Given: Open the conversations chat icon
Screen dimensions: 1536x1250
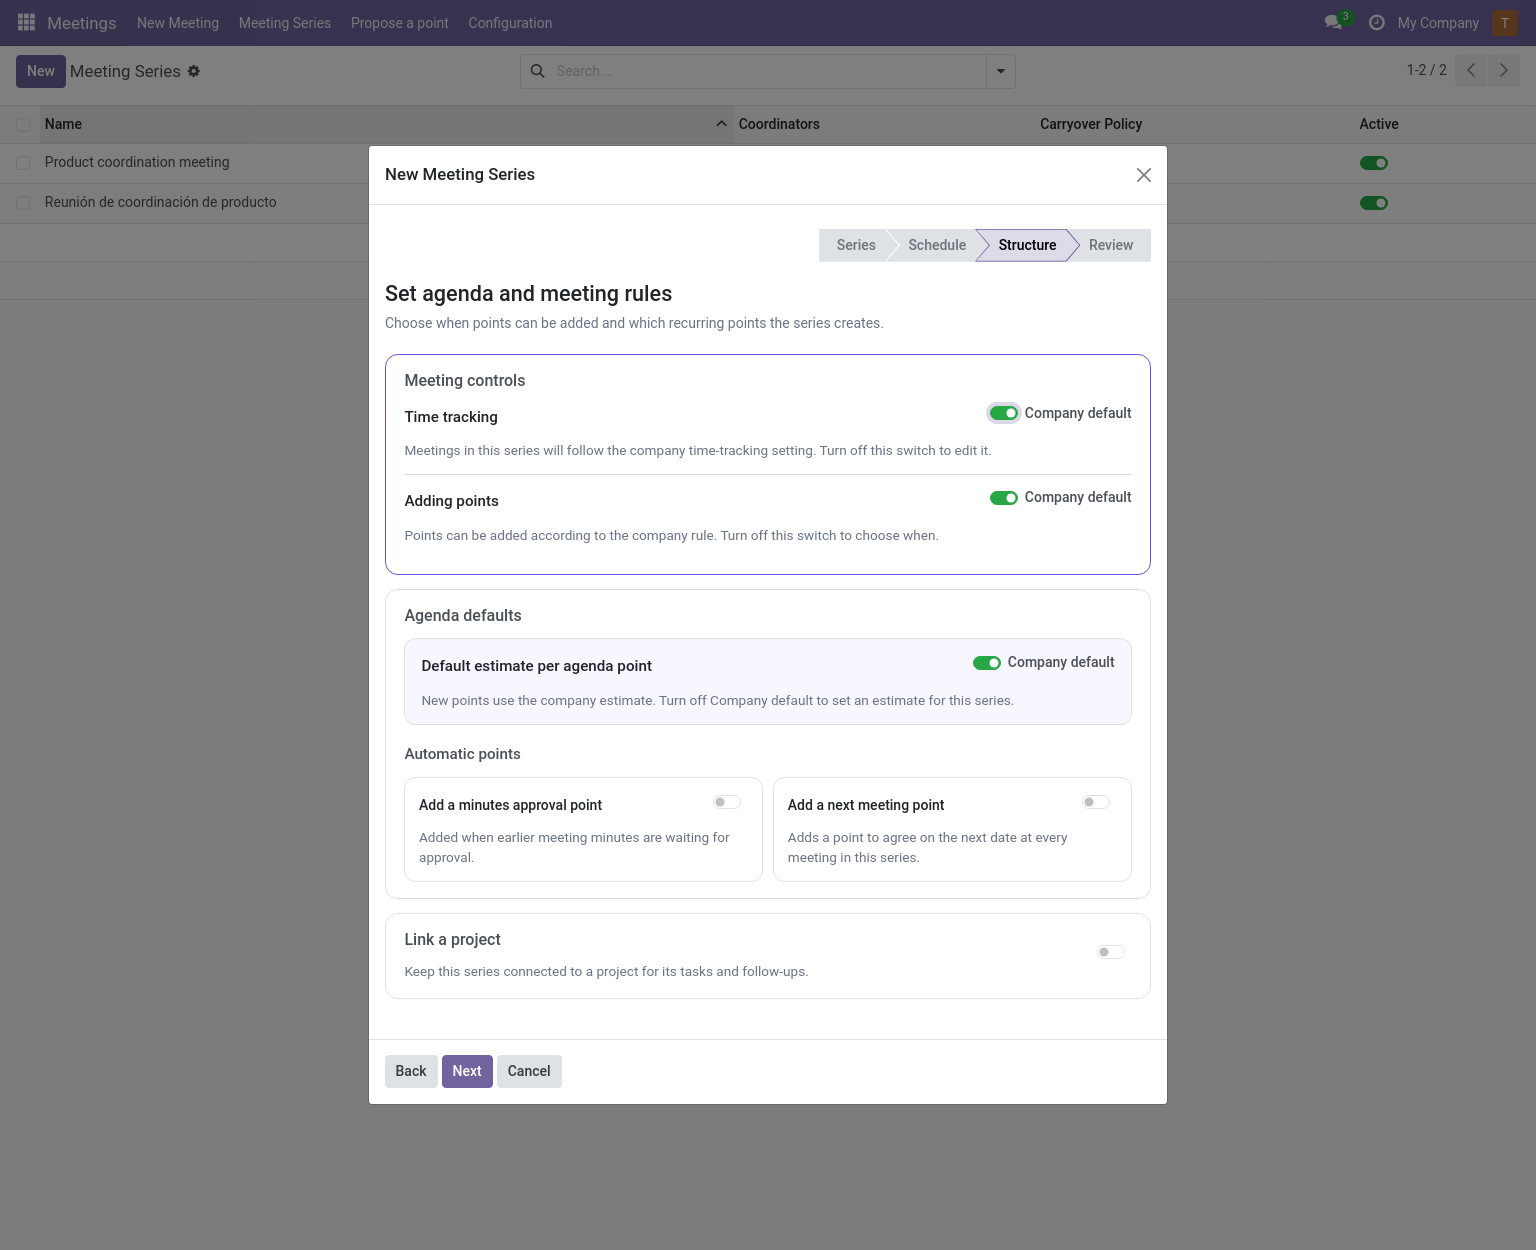Looking at the screenshot, I should coord(1333,22).
